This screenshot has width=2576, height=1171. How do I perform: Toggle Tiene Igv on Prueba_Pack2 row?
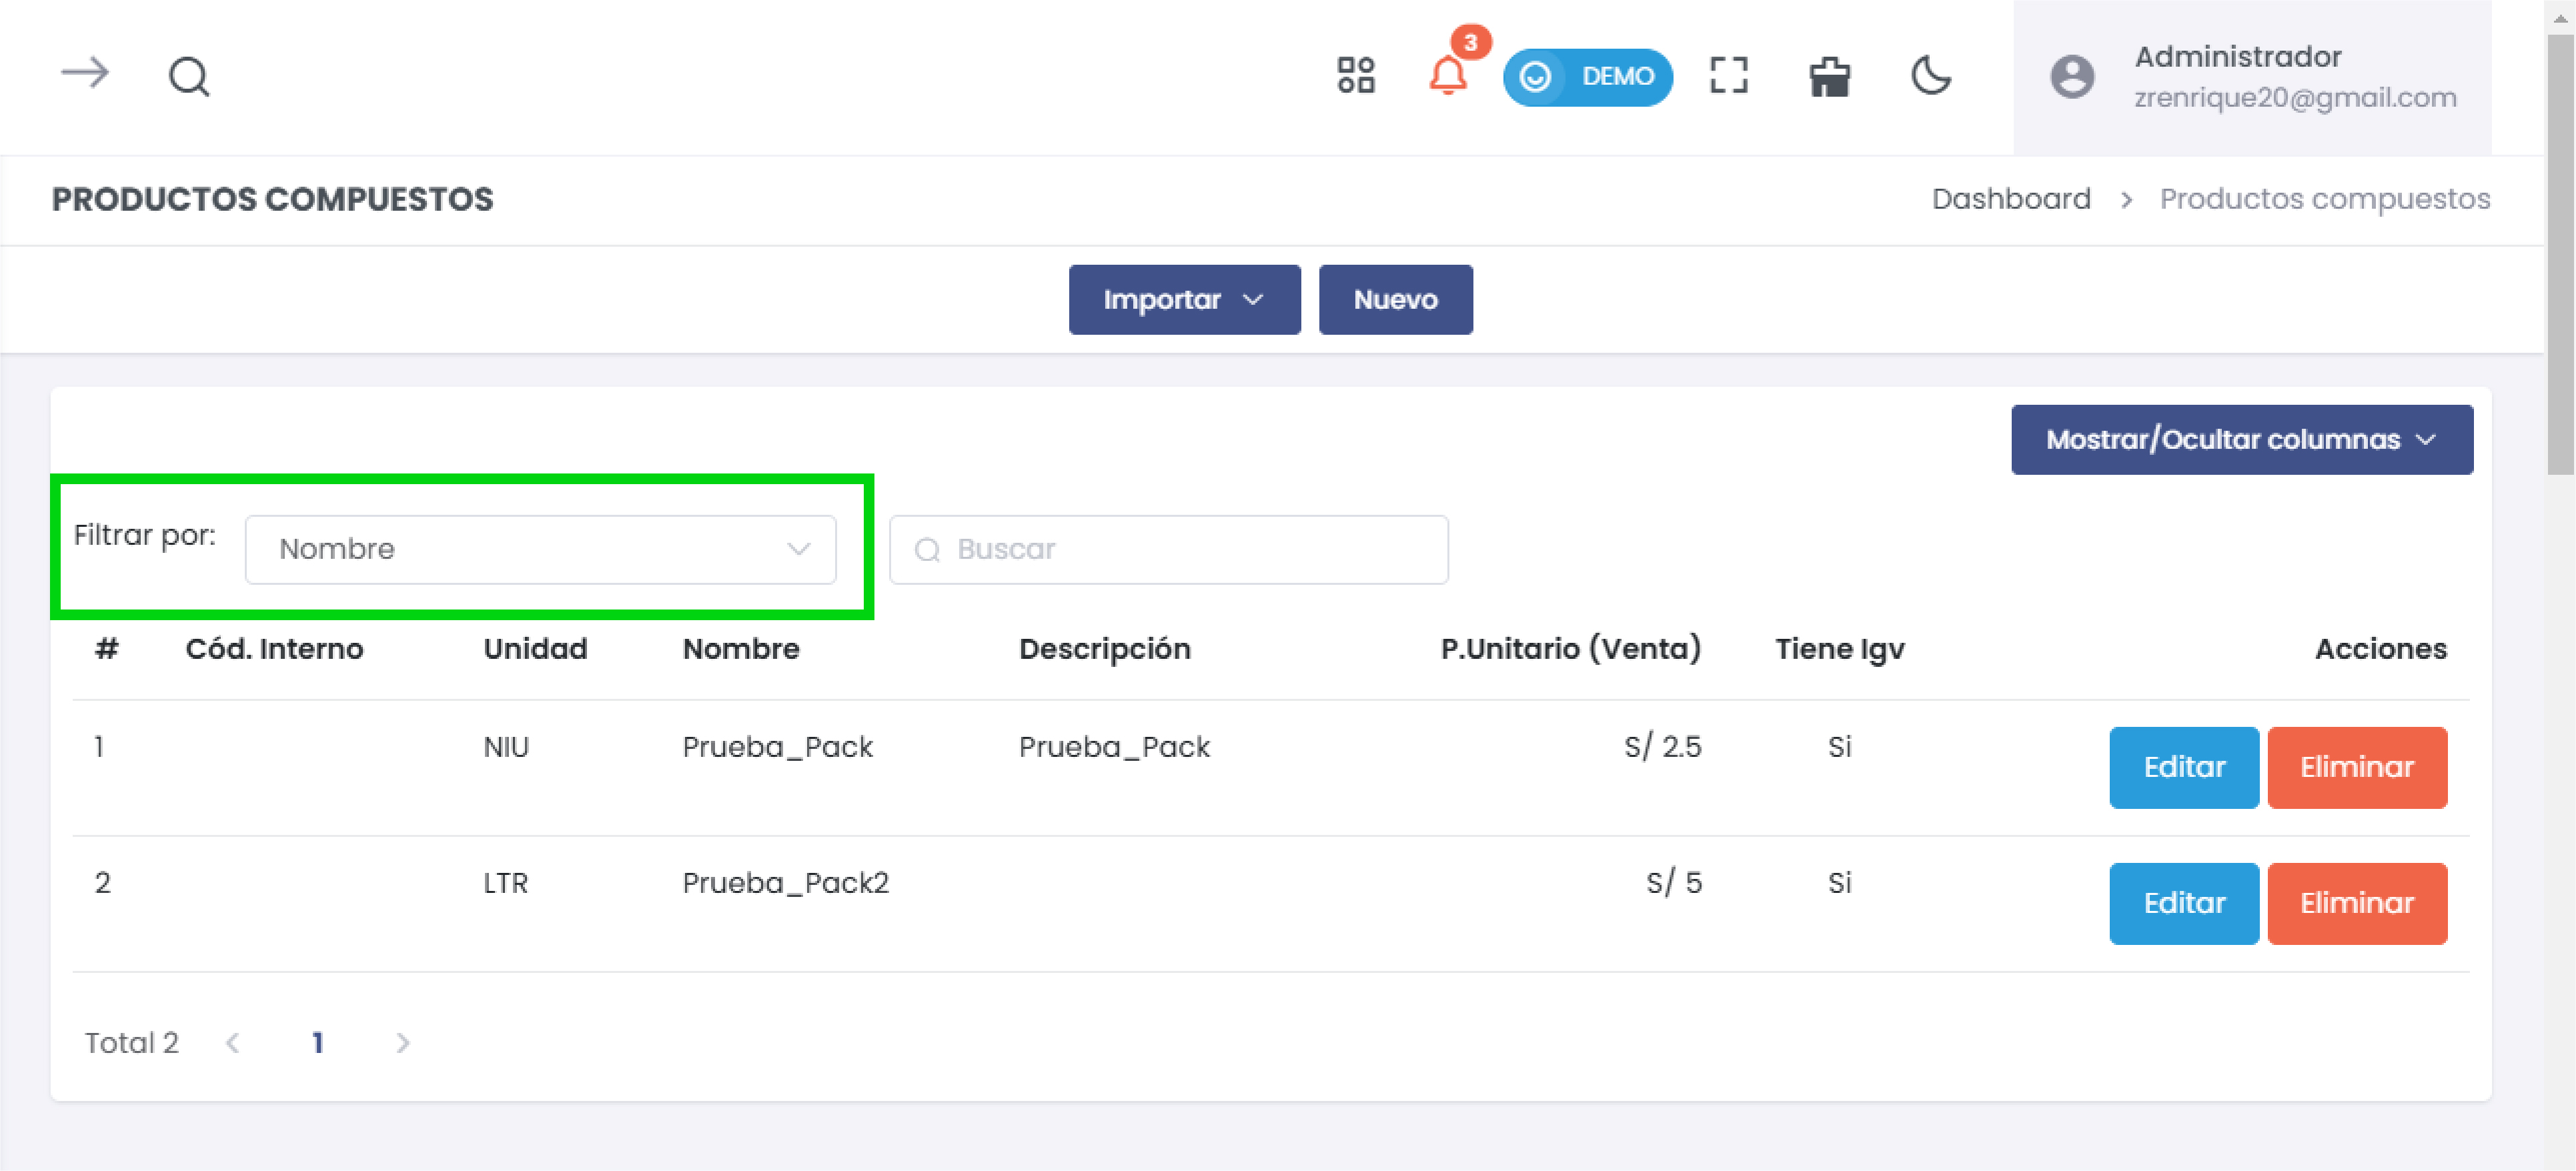point(1839,883)
